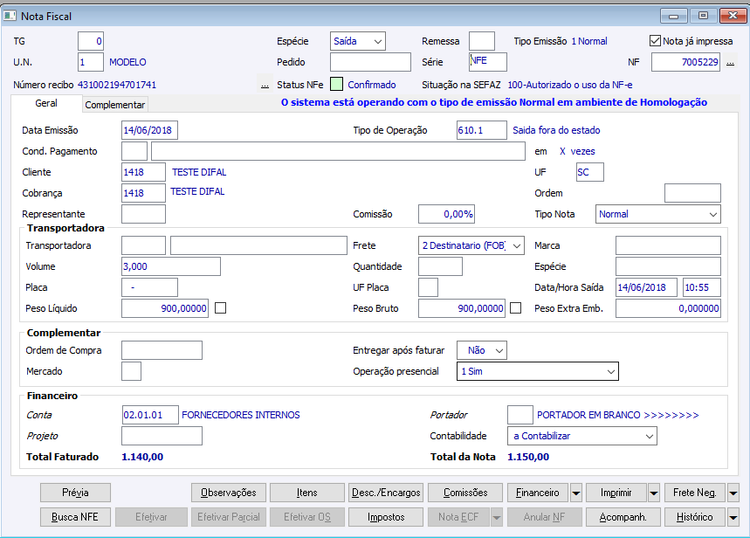750x538 pixels.
Task: Click the Placa input field
Action: pos(150,287)
